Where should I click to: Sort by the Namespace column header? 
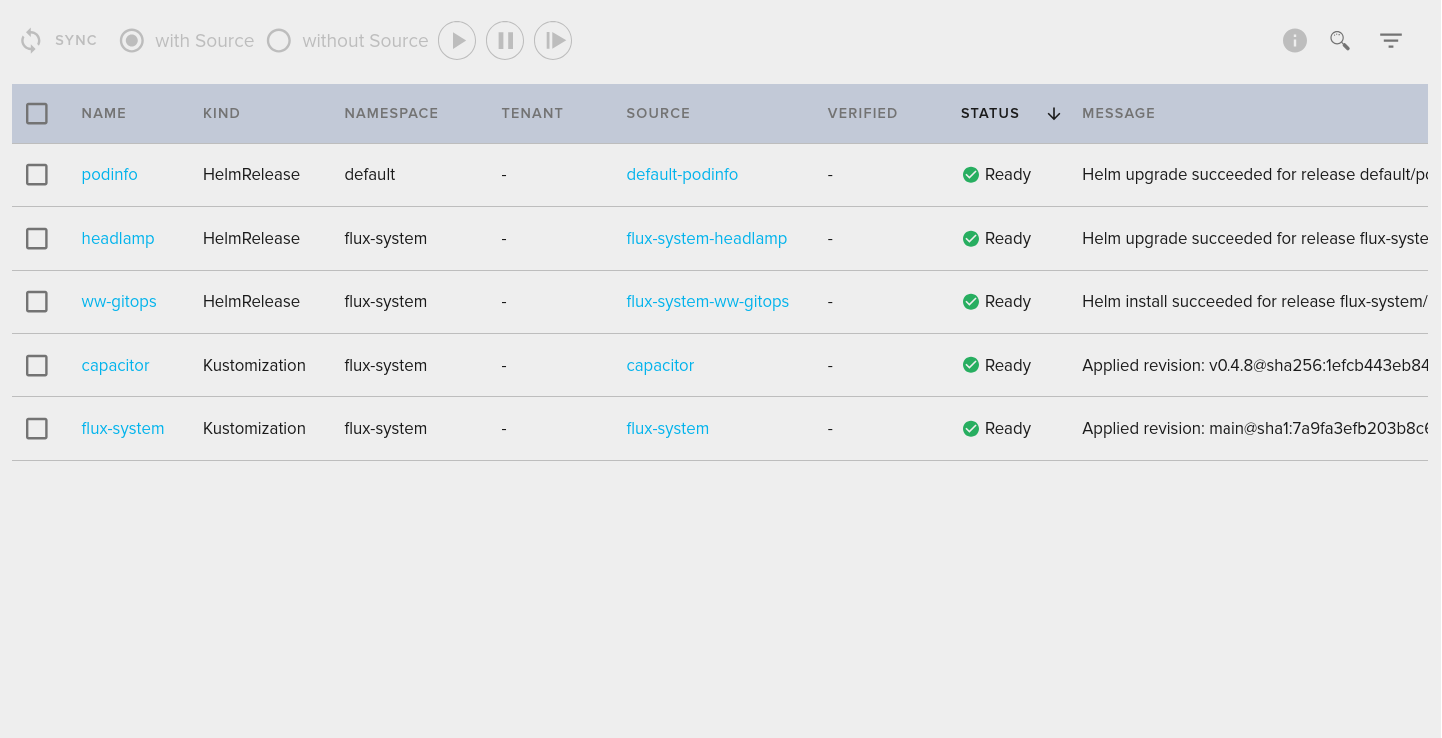coord(391,114)
